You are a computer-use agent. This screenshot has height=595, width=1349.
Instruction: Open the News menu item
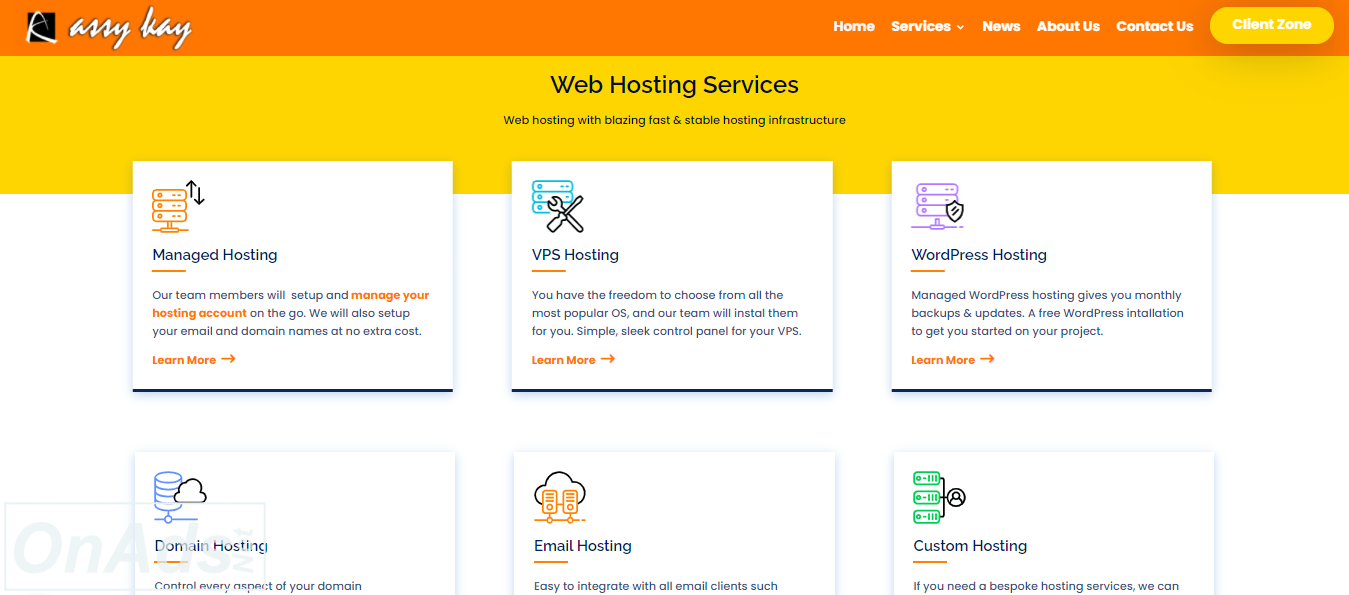pyautogui.click(x=1000, y=27)
